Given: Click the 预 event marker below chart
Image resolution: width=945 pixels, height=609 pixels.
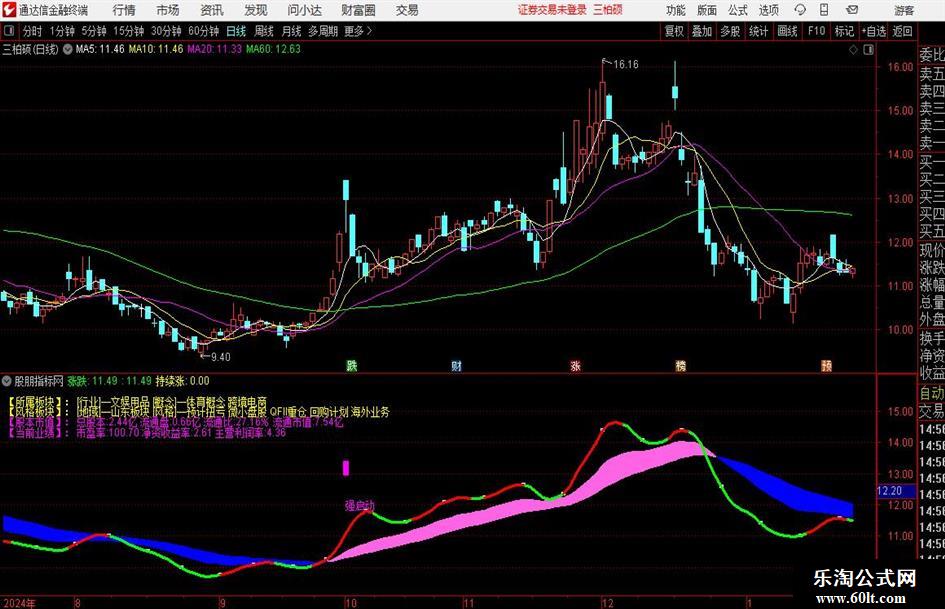Looking at the screenshot, I should (826, 365).
